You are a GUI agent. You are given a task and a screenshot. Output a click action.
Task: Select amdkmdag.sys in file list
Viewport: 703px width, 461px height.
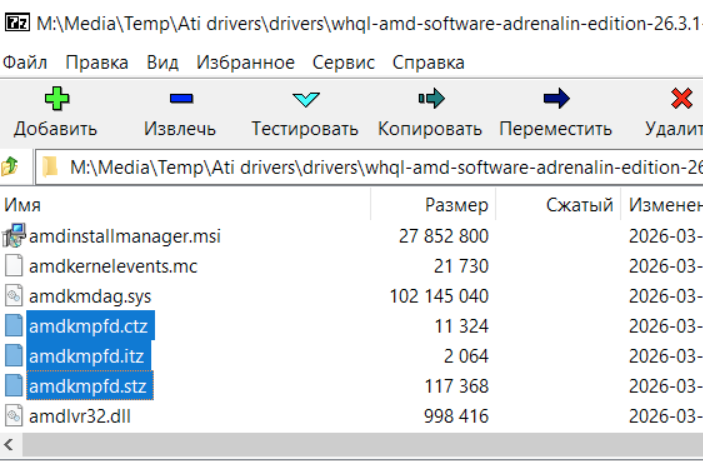(x=90, y=296)
